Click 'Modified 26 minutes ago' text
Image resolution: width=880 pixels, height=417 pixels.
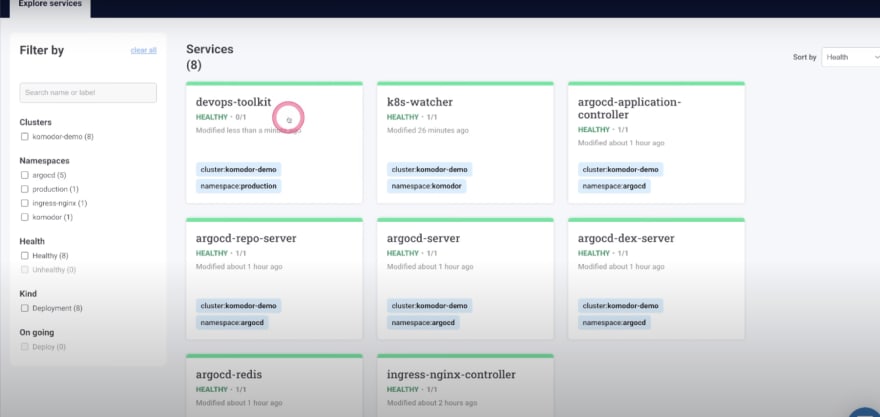tap(428, 130)
